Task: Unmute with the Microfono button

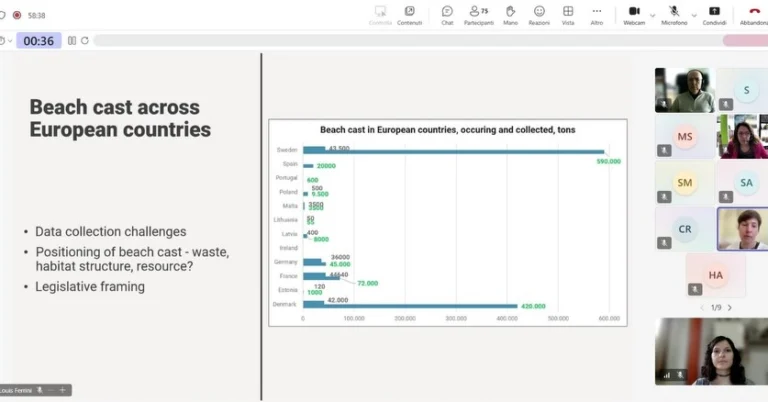Action: coord(674,14)
